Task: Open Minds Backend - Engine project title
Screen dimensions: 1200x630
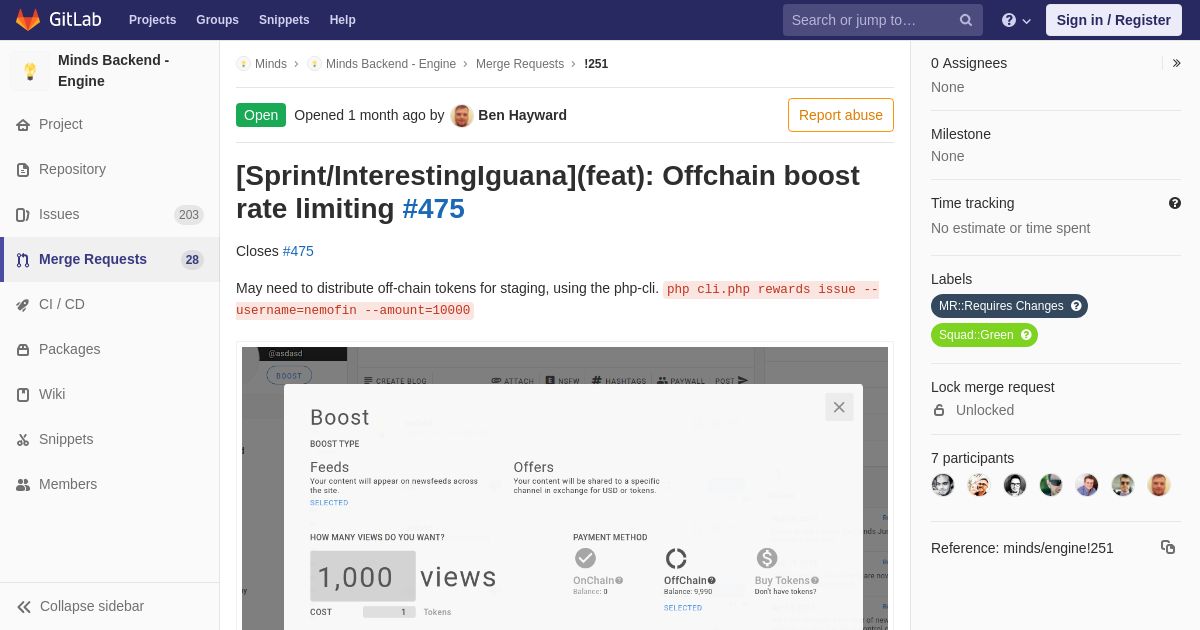Action: (x=113, y=71)
